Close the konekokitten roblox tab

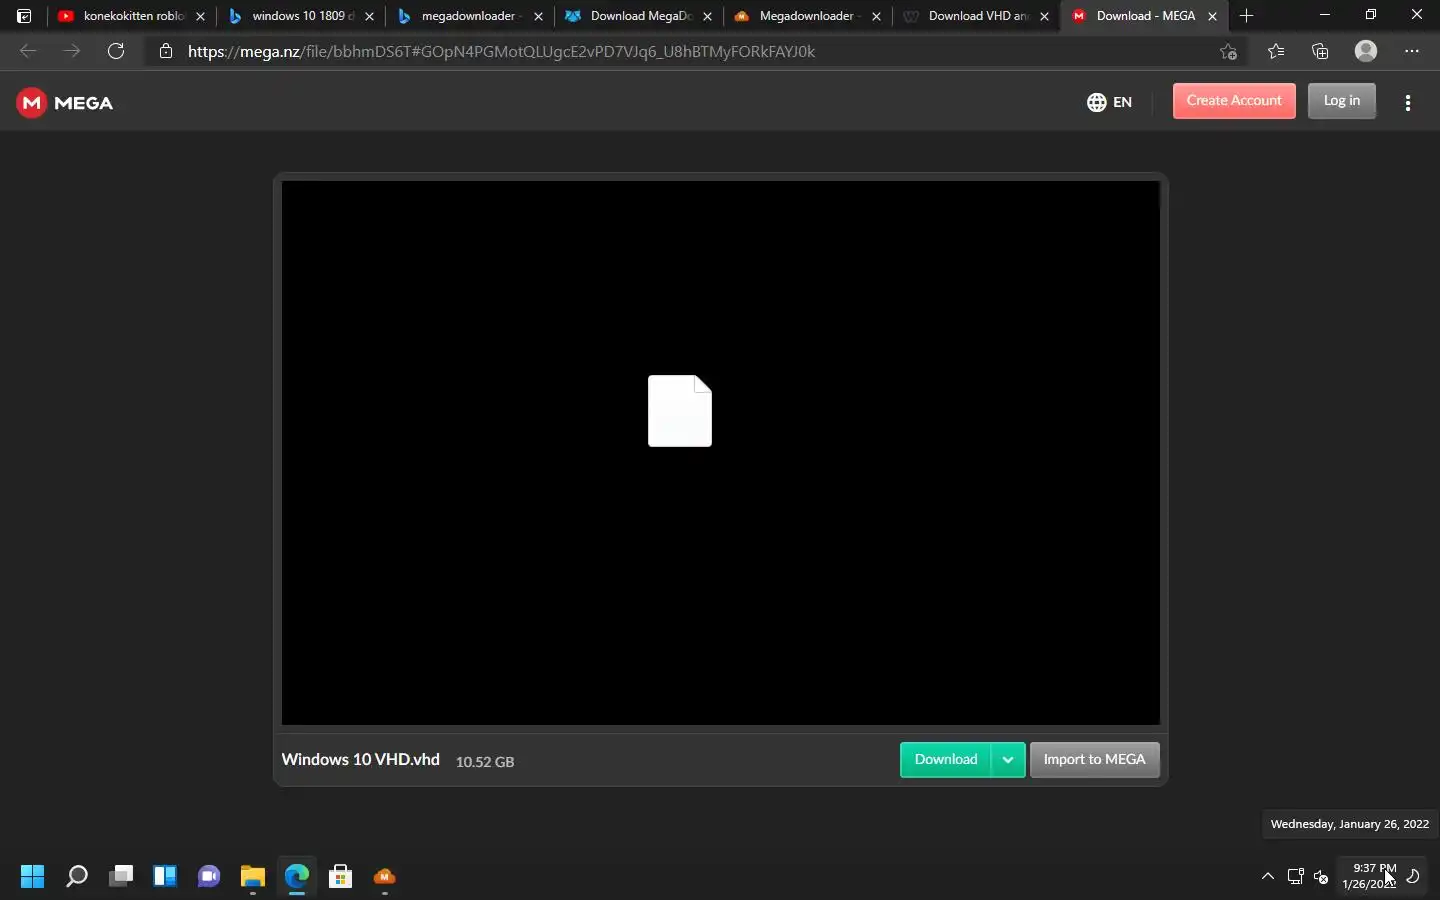(x=201, y=17)
